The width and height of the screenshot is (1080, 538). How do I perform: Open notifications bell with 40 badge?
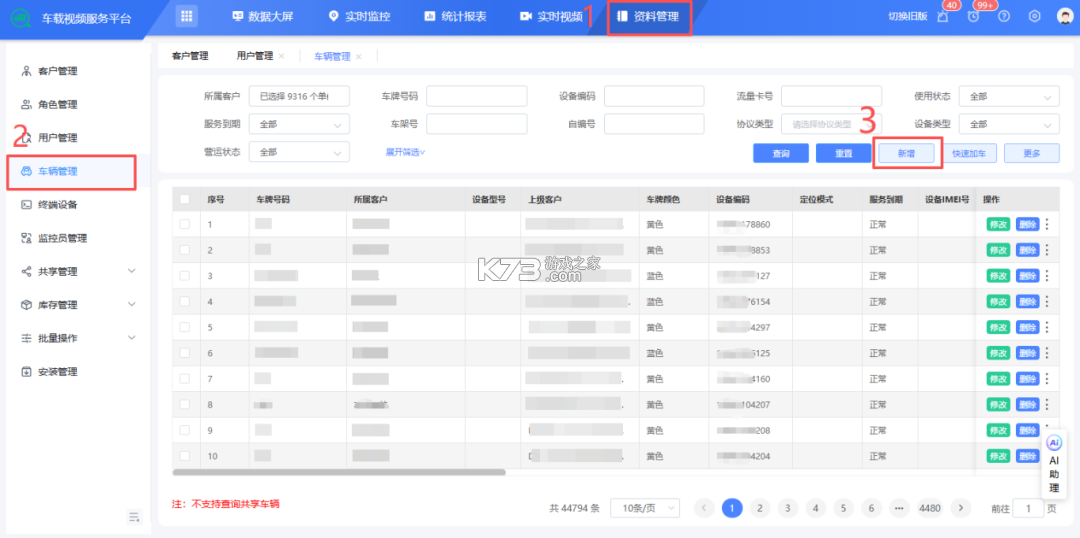tap(943, 17)
